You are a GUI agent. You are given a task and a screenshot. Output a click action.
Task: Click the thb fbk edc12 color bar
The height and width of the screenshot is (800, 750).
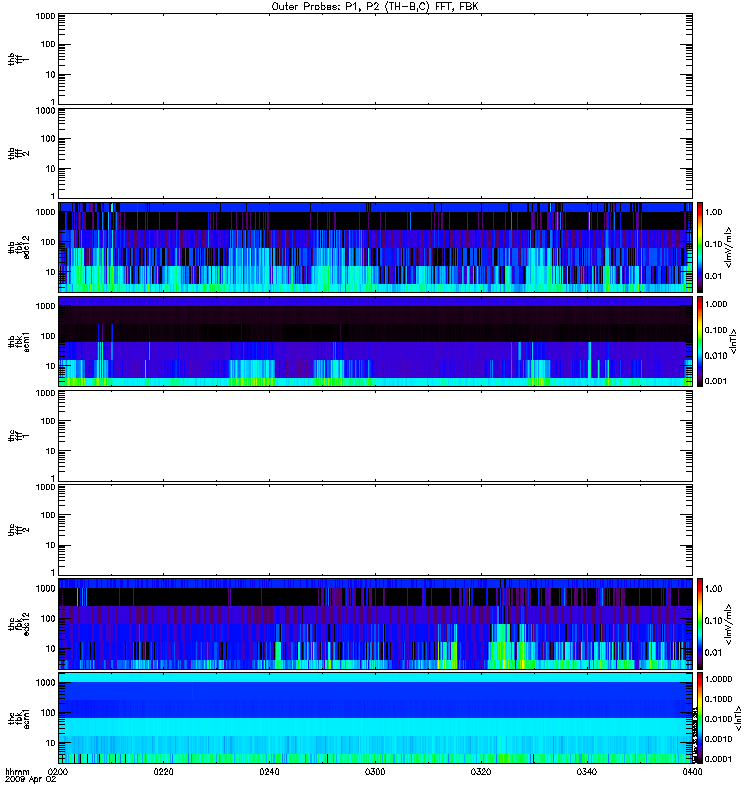pyautogui.click(x=700, y=247)
